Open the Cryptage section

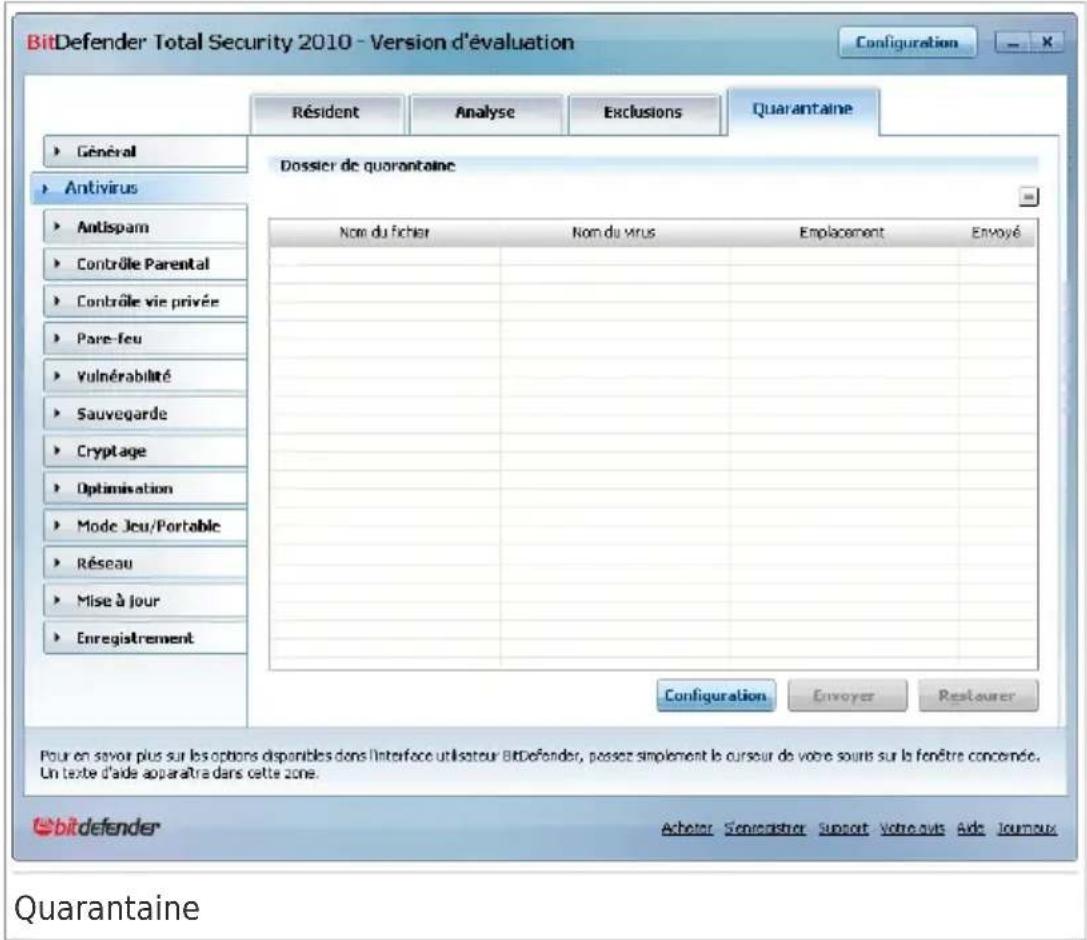point(145,451)
